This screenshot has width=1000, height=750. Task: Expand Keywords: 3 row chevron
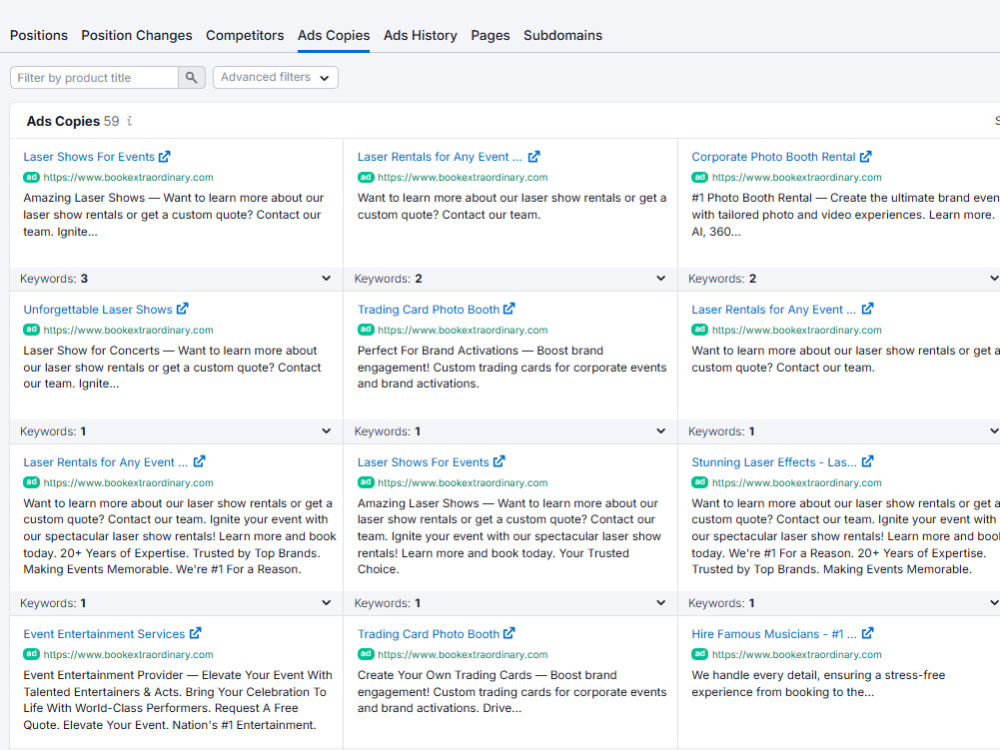(326, 278)
